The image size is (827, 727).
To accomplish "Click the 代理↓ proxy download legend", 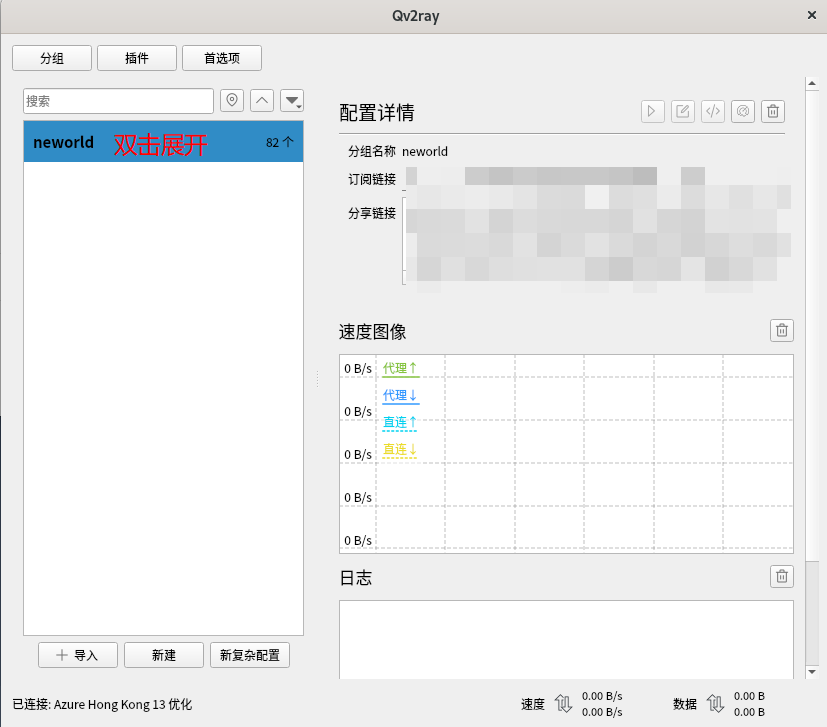I will click(x=400, y=396).
